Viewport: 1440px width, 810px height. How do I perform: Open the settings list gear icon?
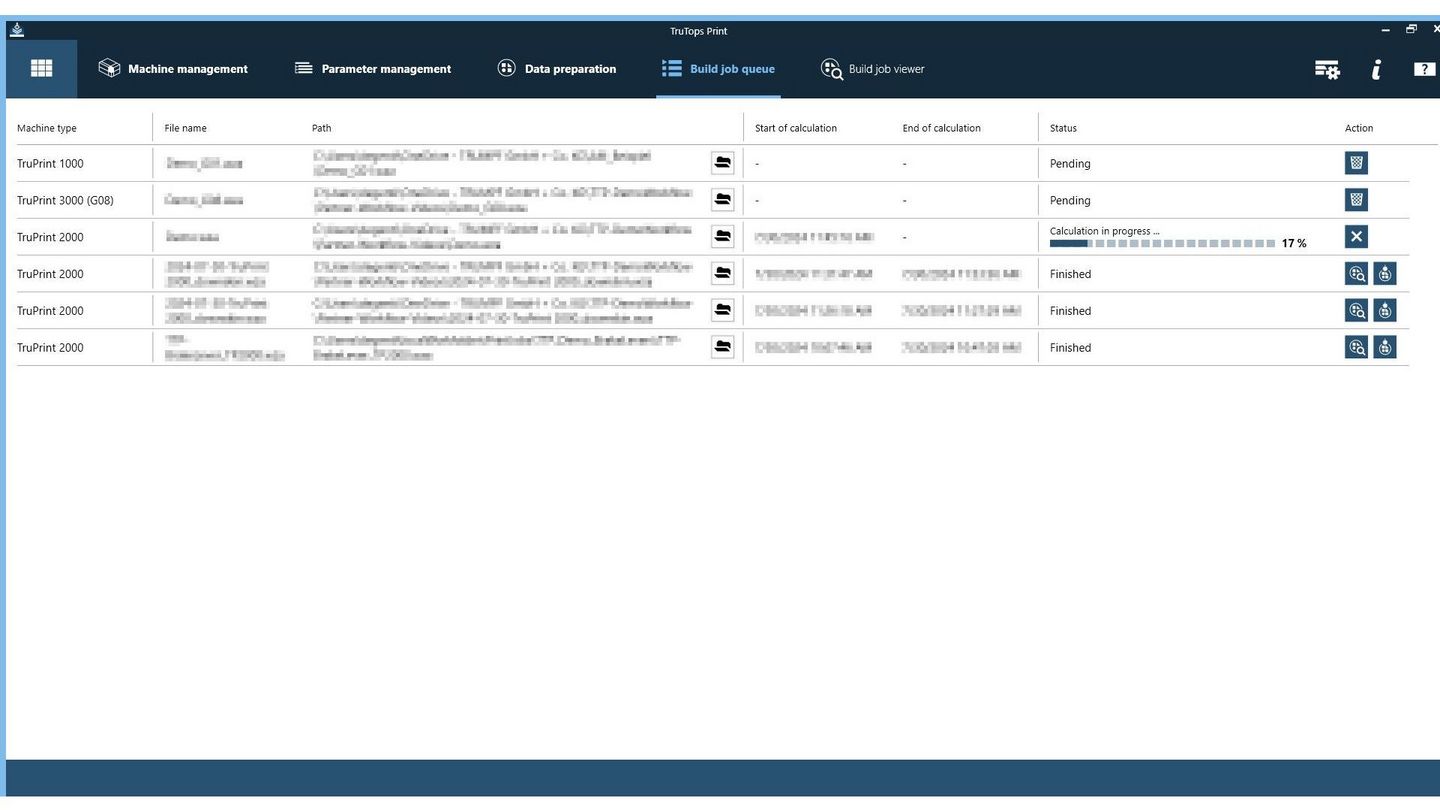pyautogui.click(x=1327, y=69)
